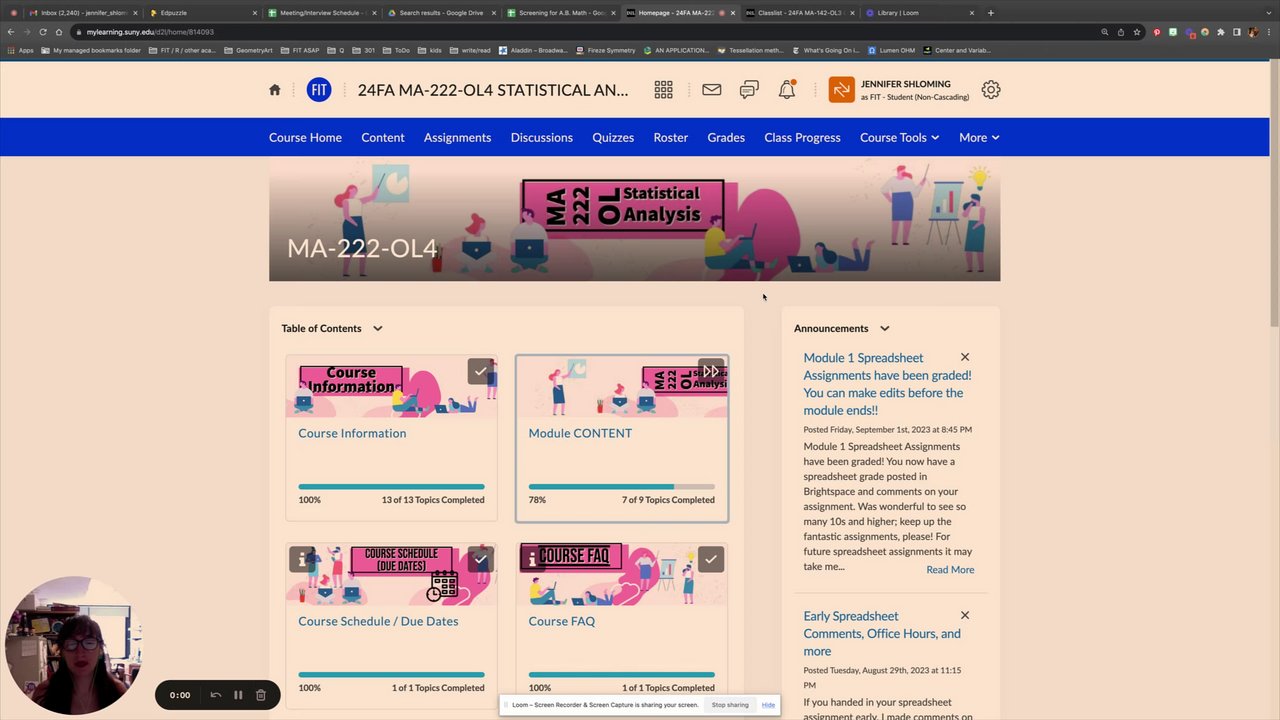Open Assignments in the navbar
Image resolution: width=1280 pixels, height=720 pixels.
457,137
